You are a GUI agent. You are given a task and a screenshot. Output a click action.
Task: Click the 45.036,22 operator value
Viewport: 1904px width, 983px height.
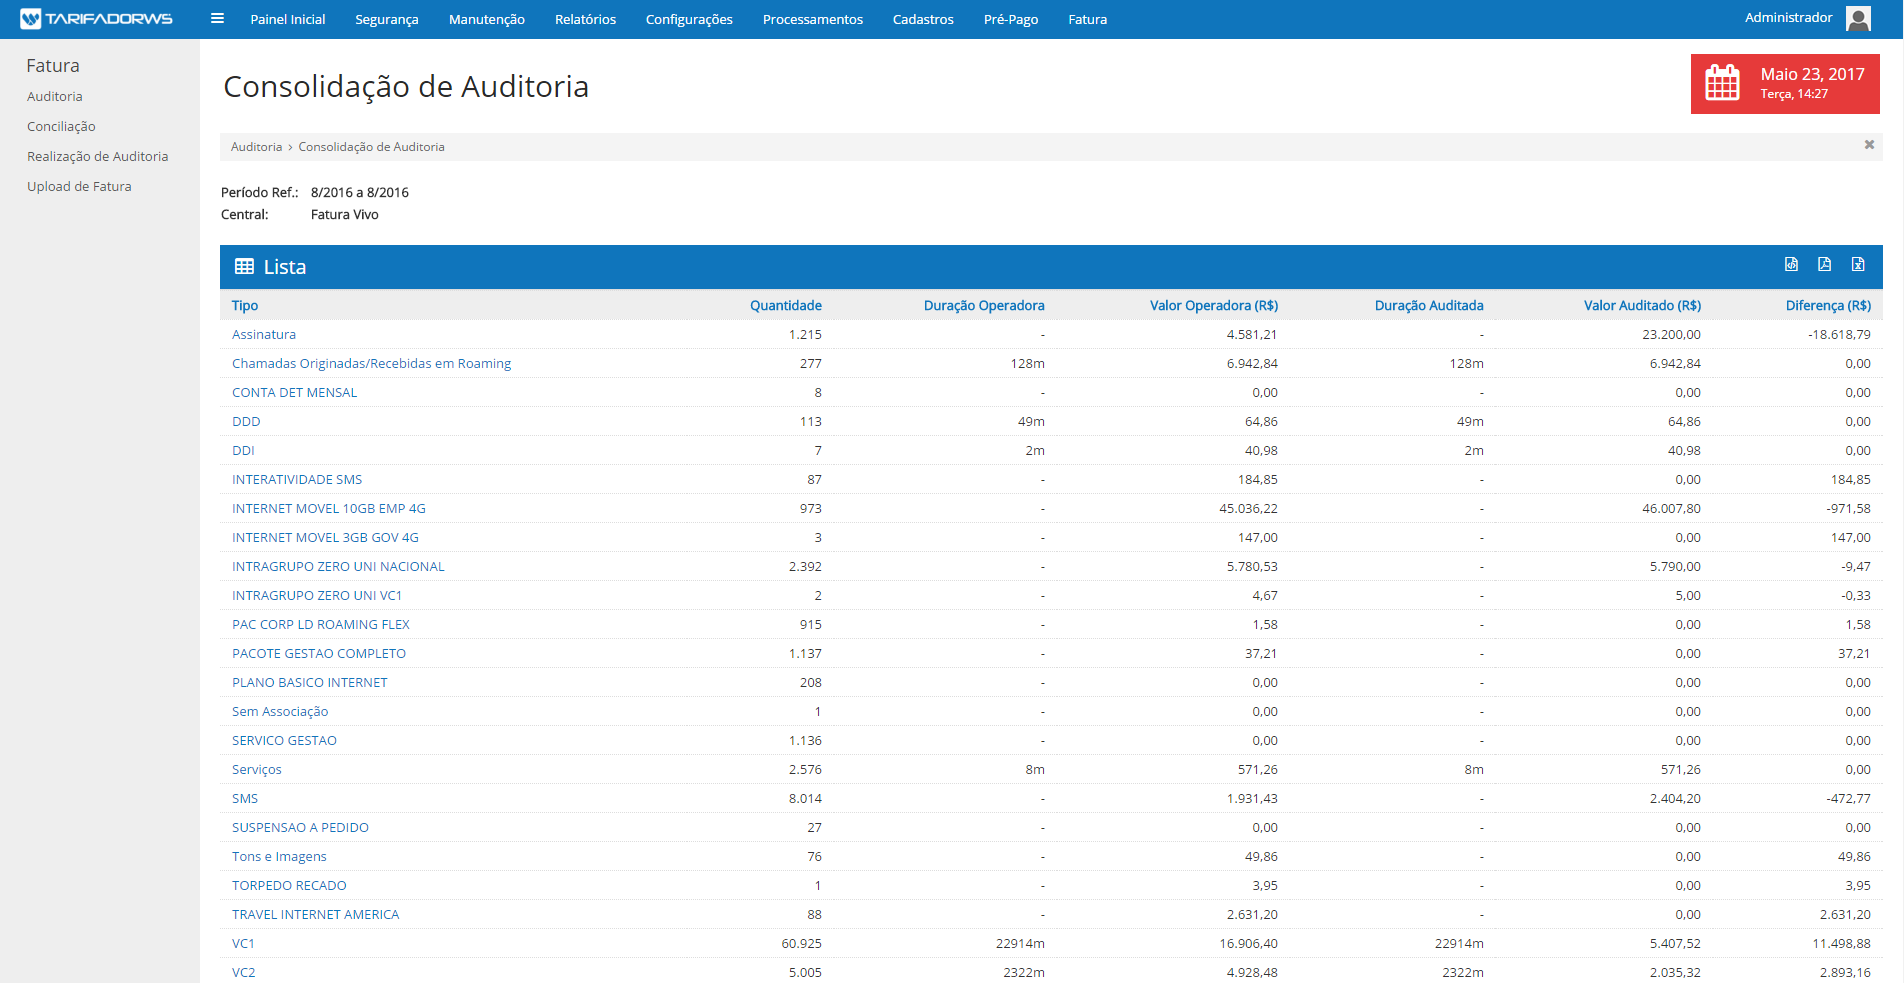pos(1248,508)
